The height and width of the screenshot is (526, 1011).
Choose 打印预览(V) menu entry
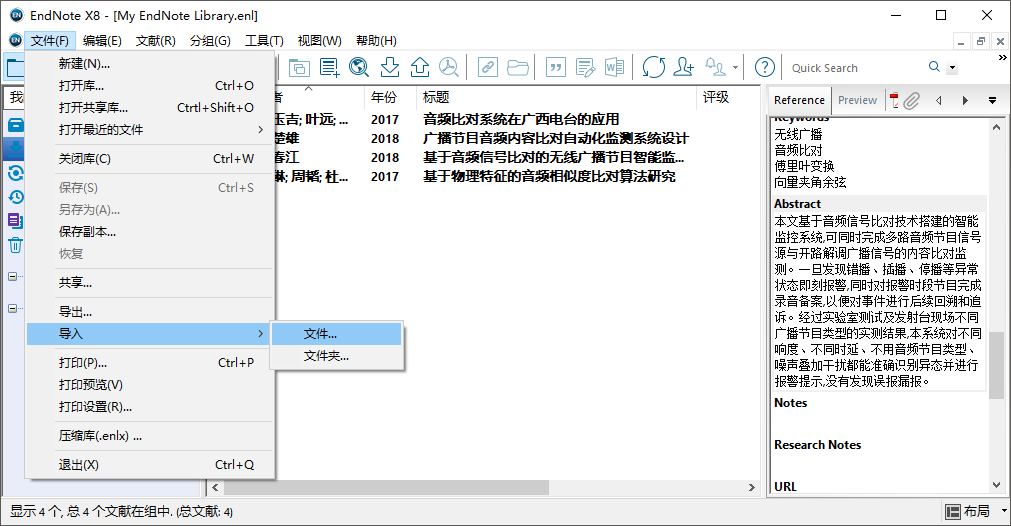[150, 385]
